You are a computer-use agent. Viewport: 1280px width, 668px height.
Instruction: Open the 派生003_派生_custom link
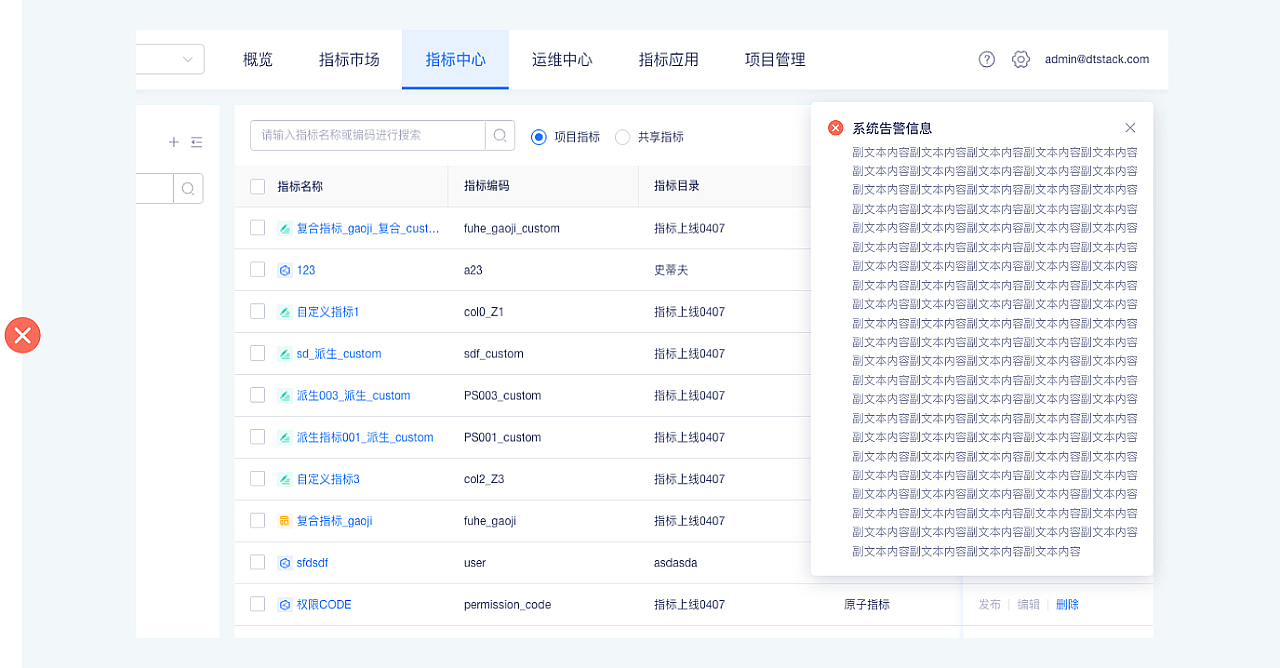[354, 396]
